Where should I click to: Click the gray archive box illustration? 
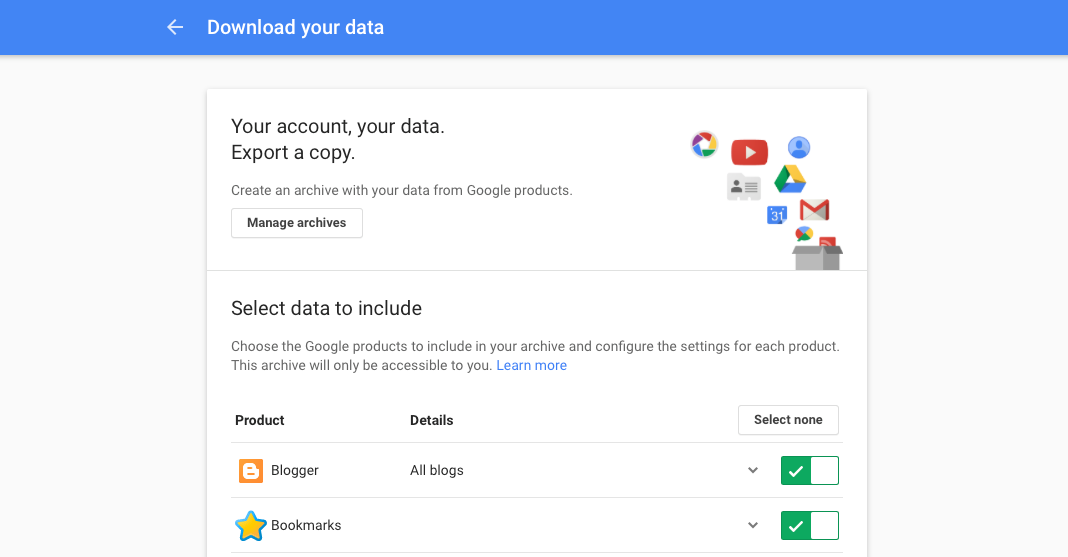[817, 257]
